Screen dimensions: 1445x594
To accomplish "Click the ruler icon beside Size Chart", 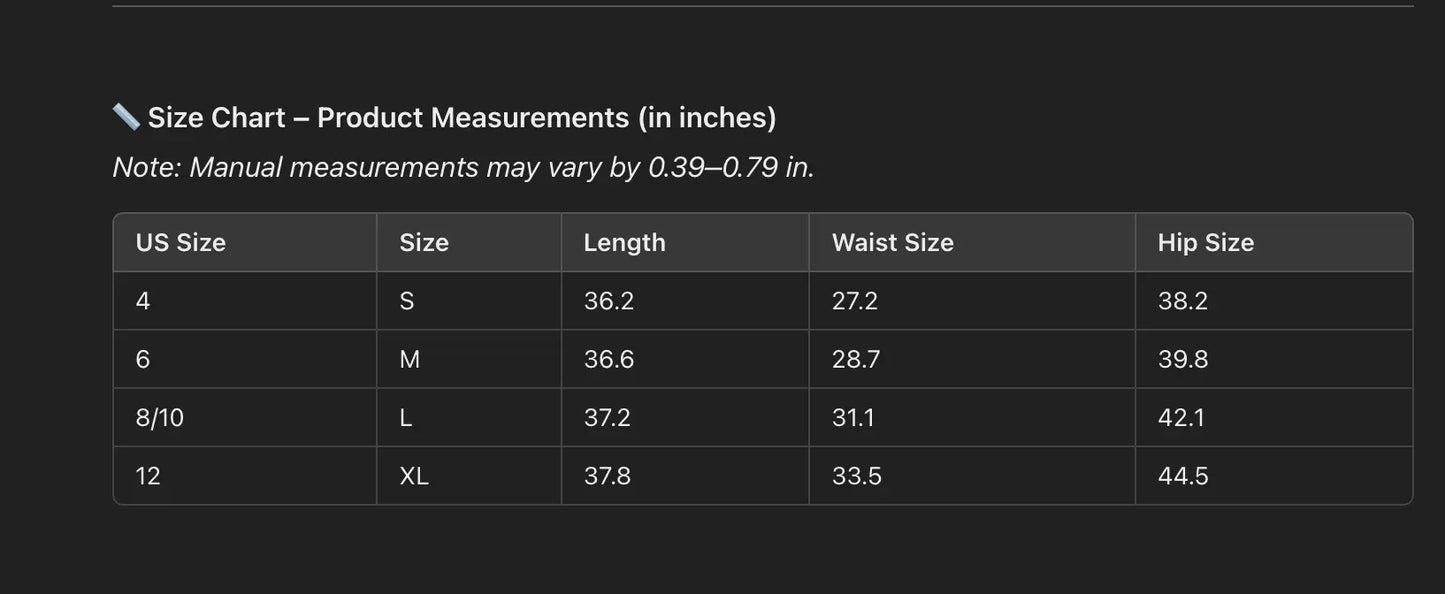I will [x=126, y=117].
